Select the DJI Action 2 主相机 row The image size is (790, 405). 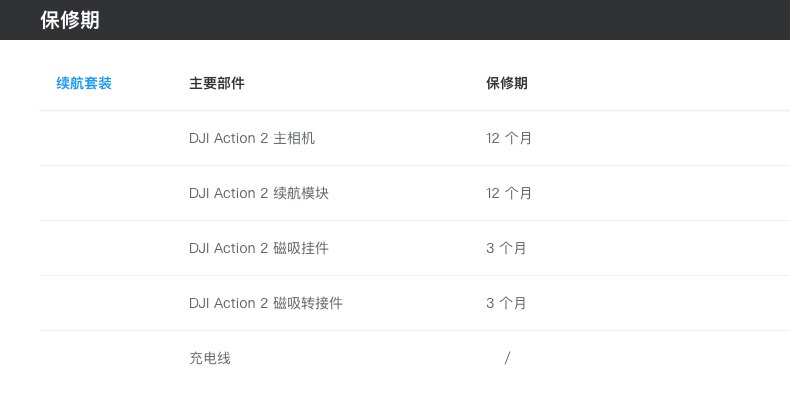pyautogui.click(x=415, y=138)
